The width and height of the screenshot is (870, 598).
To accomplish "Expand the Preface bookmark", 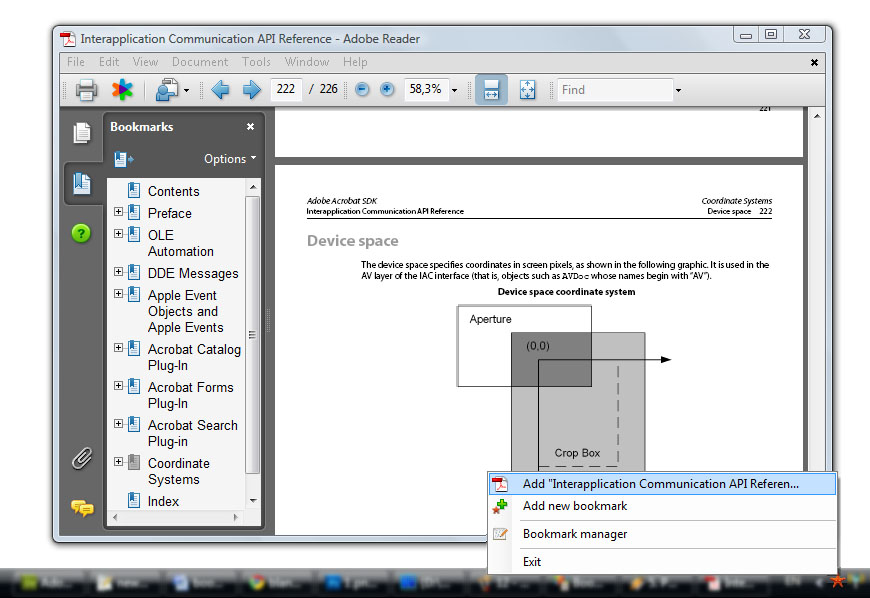I will [118, 211].
